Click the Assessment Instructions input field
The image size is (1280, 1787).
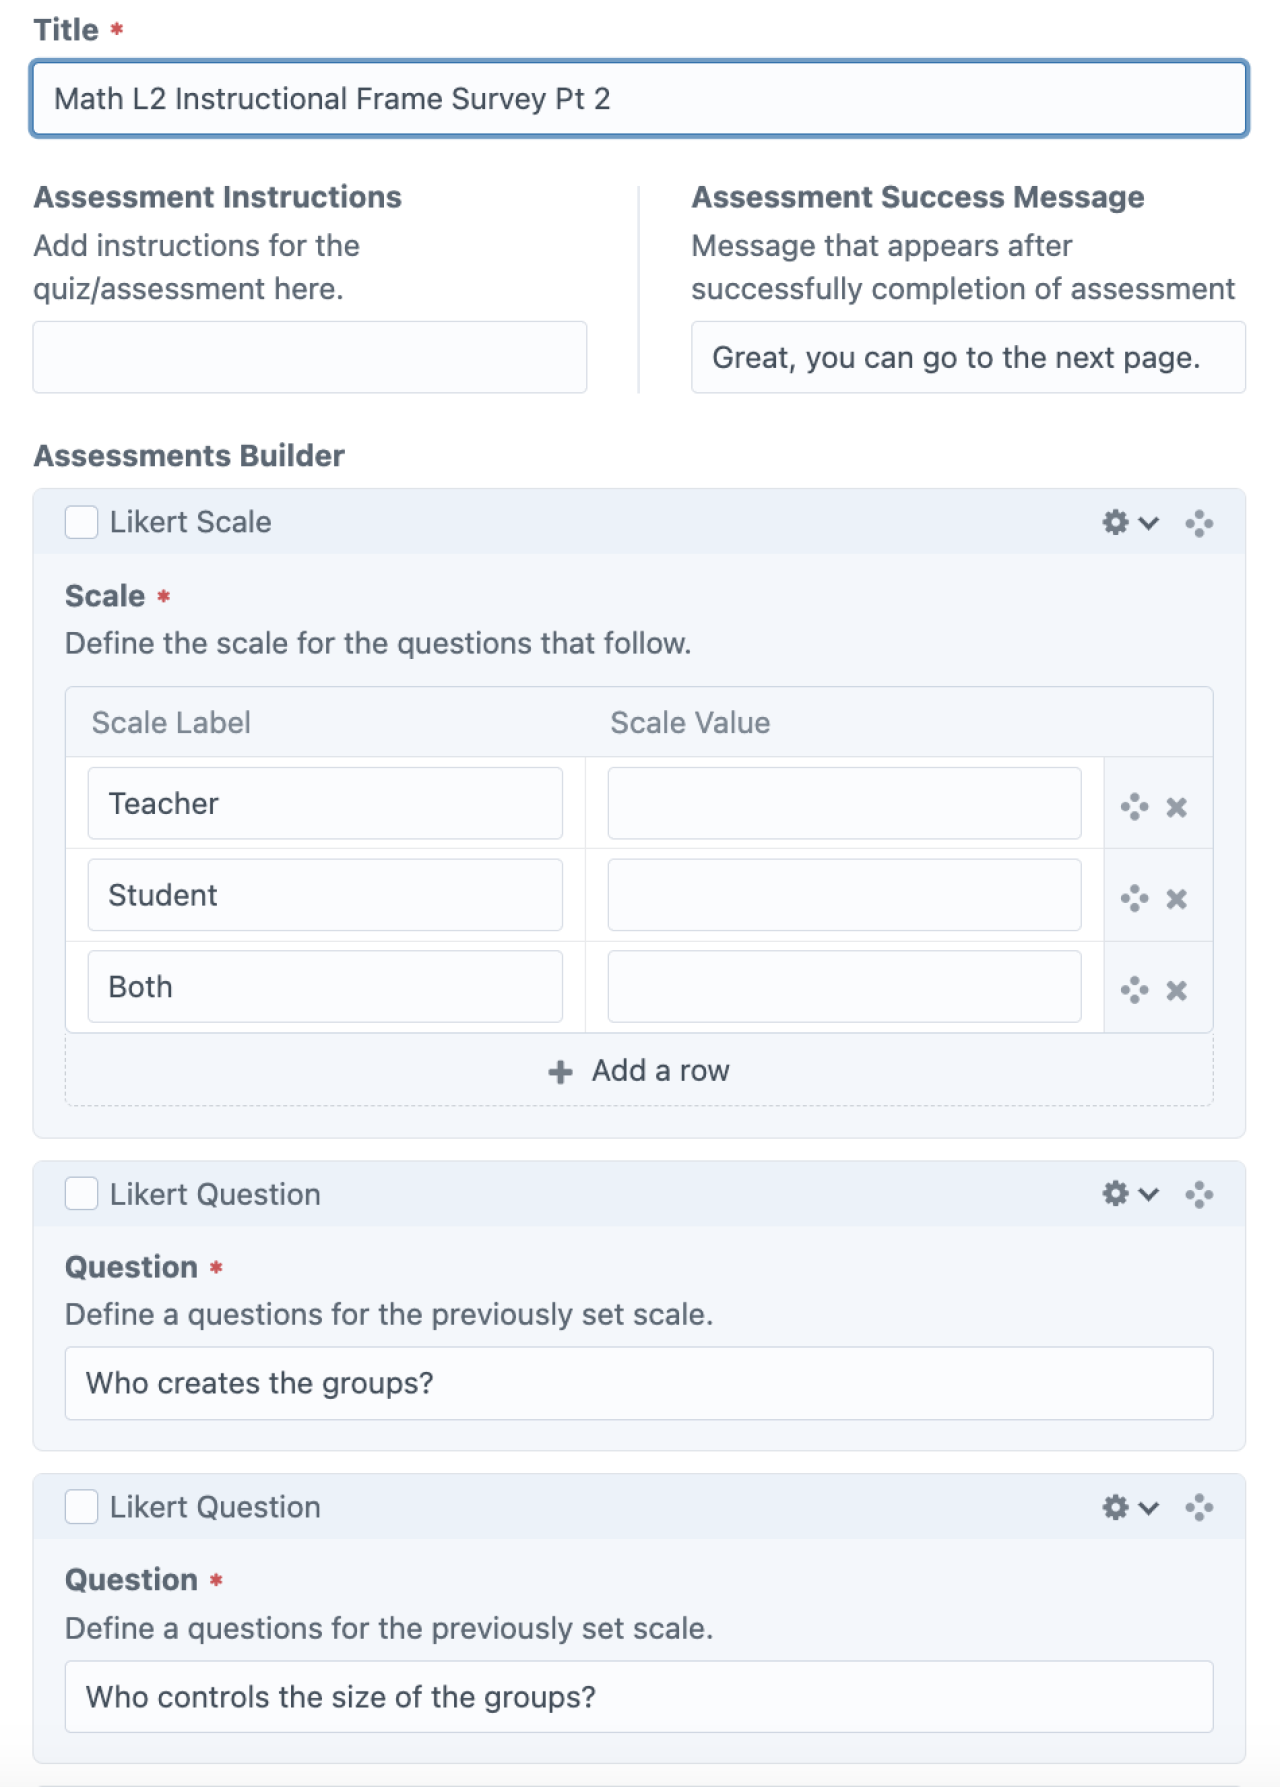(x=308, y=357)
